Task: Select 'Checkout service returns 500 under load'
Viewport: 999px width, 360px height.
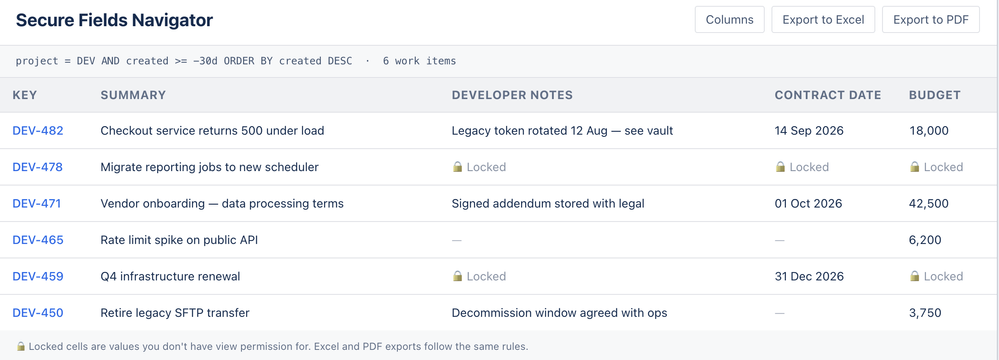Action: (212, 131)
